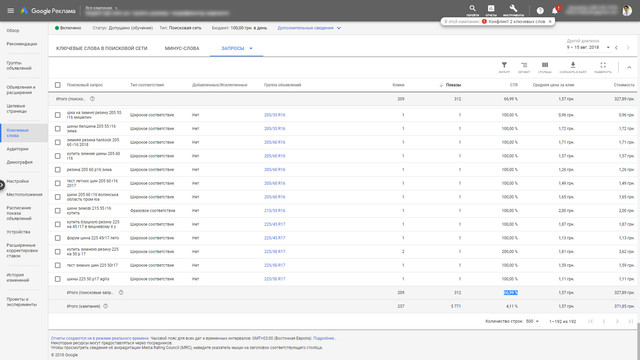
Task: Tick checkbox for 'форум шина 225 45r17 лето'
Action: tap(58, 238)
